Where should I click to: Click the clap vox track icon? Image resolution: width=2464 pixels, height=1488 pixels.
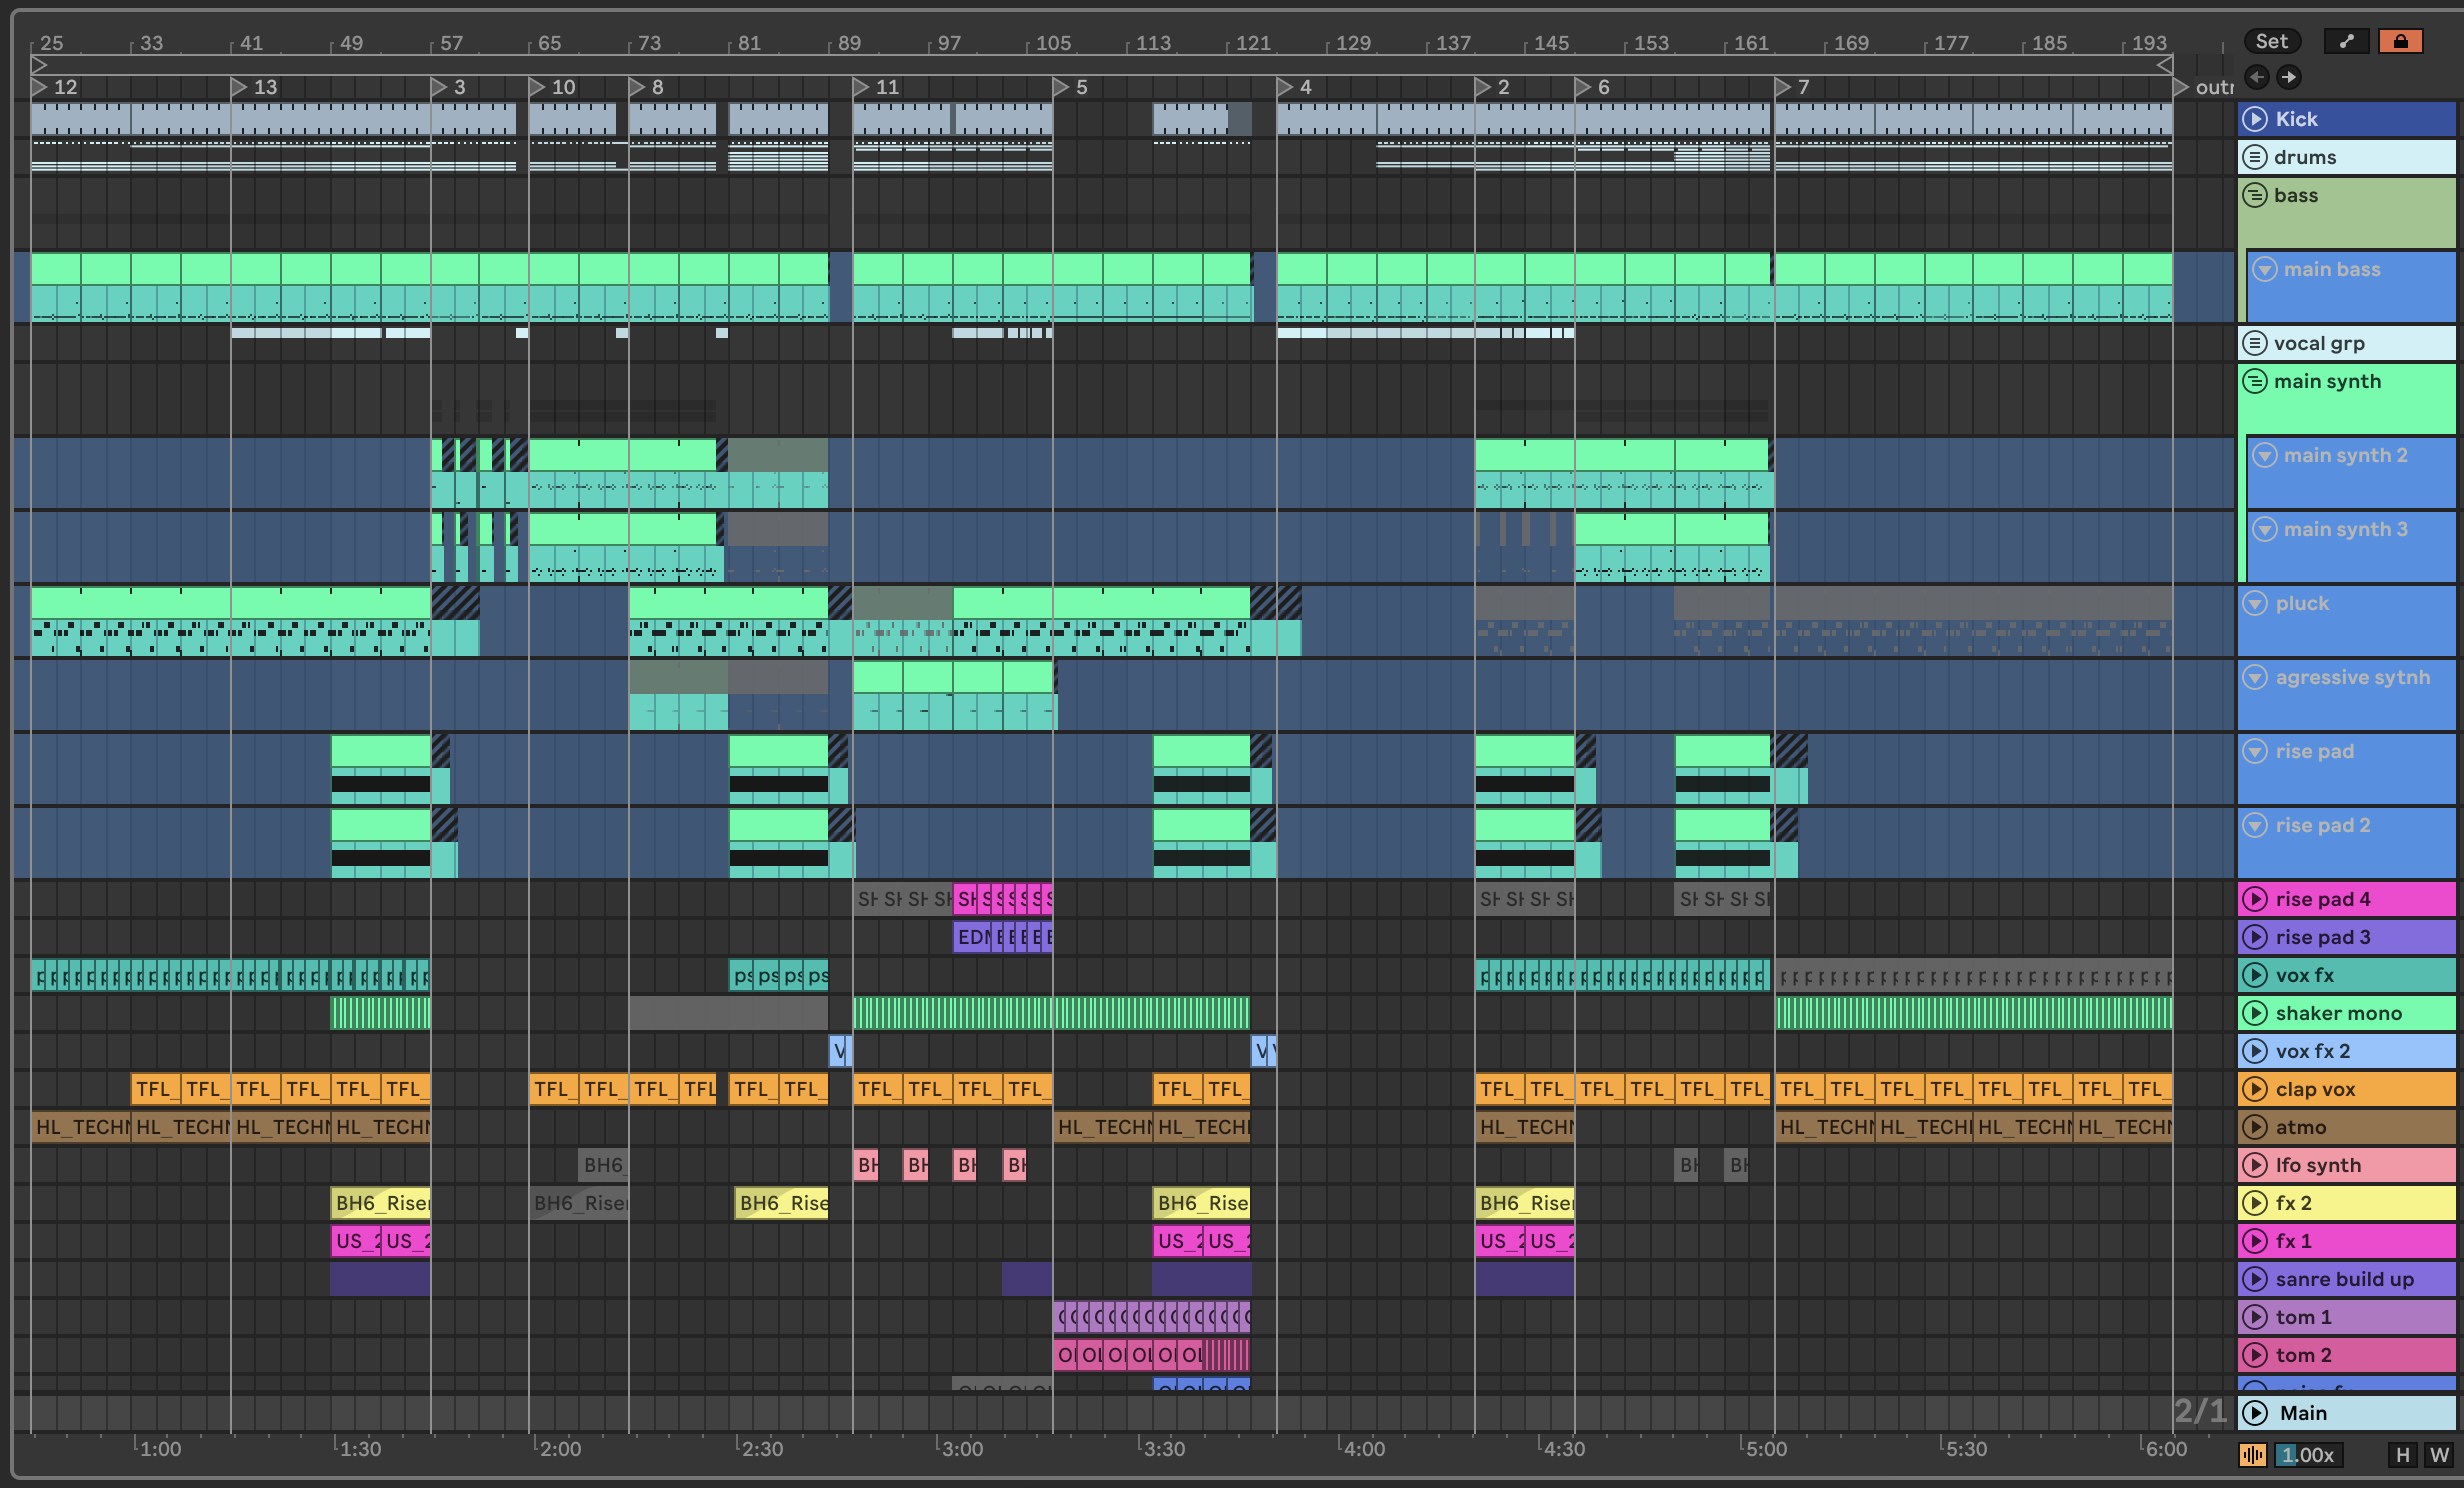point(2255,1089)
